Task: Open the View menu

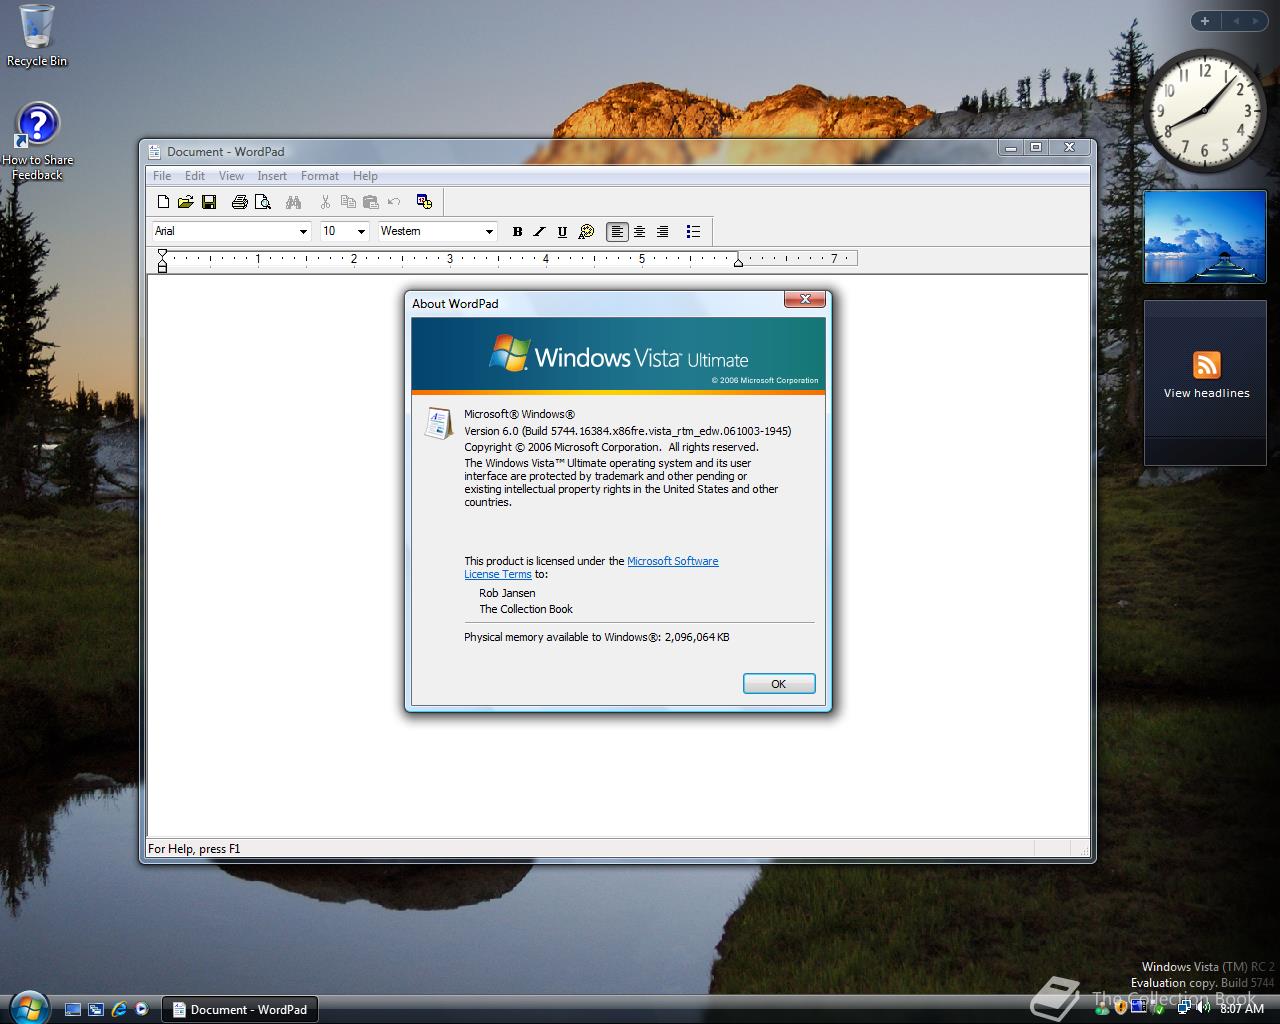Action: 231,176
